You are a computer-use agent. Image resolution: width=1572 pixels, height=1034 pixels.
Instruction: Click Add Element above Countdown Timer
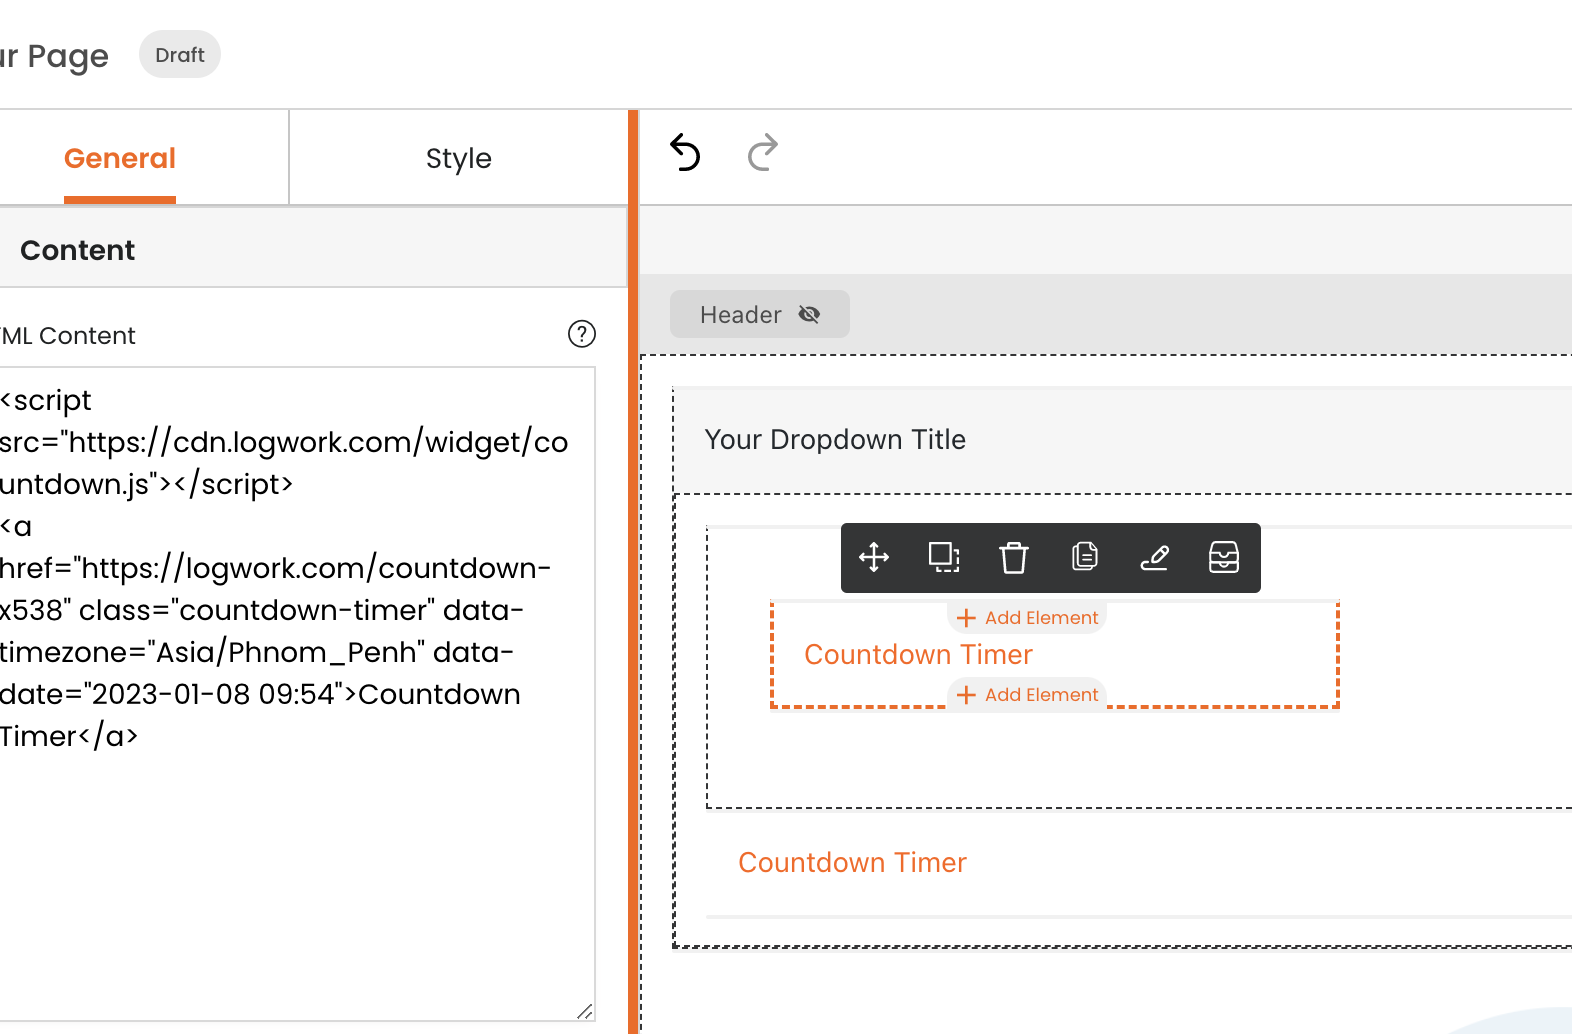[x=1027, y=618]
